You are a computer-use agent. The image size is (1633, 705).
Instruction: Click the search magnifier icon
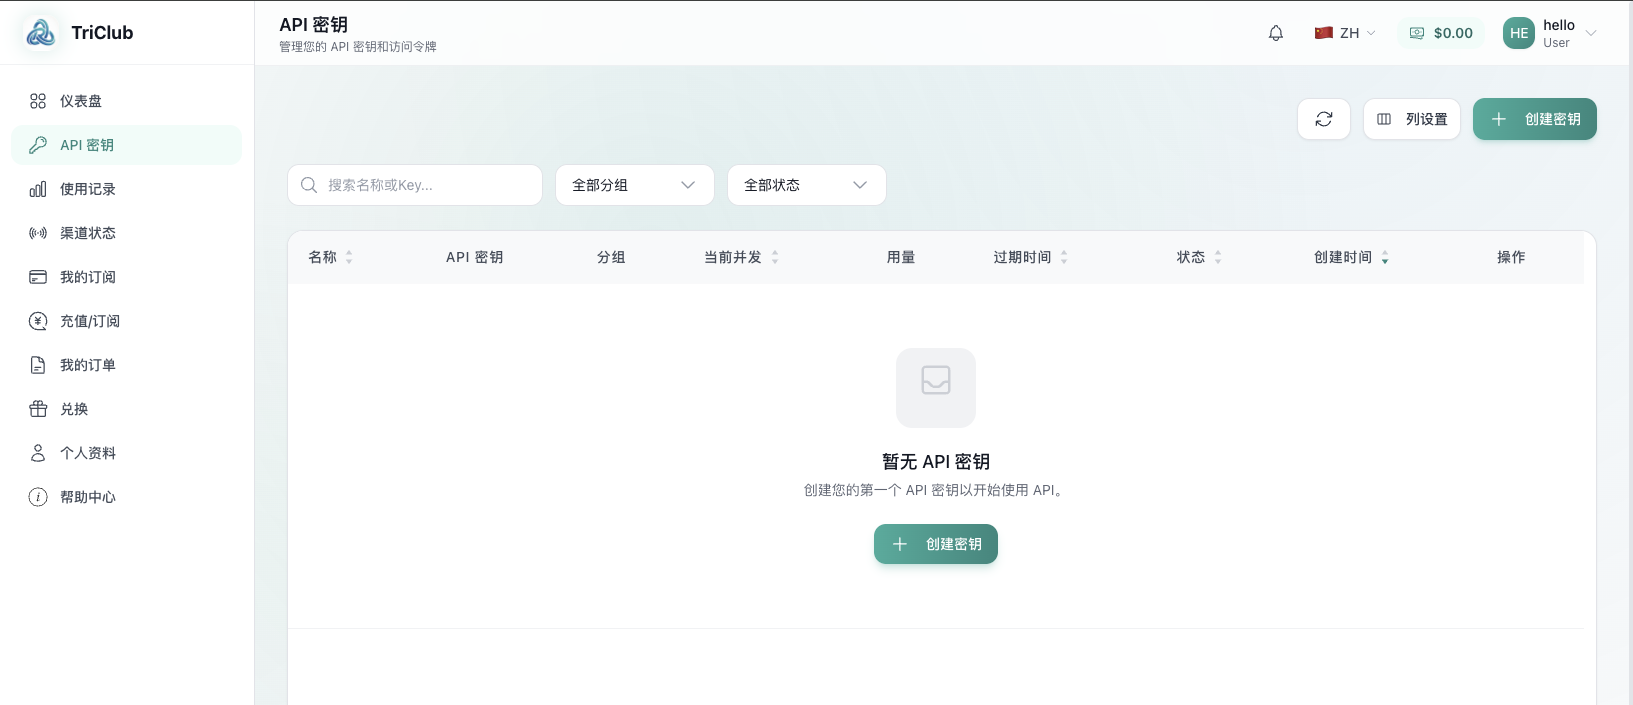pos(309,185)
